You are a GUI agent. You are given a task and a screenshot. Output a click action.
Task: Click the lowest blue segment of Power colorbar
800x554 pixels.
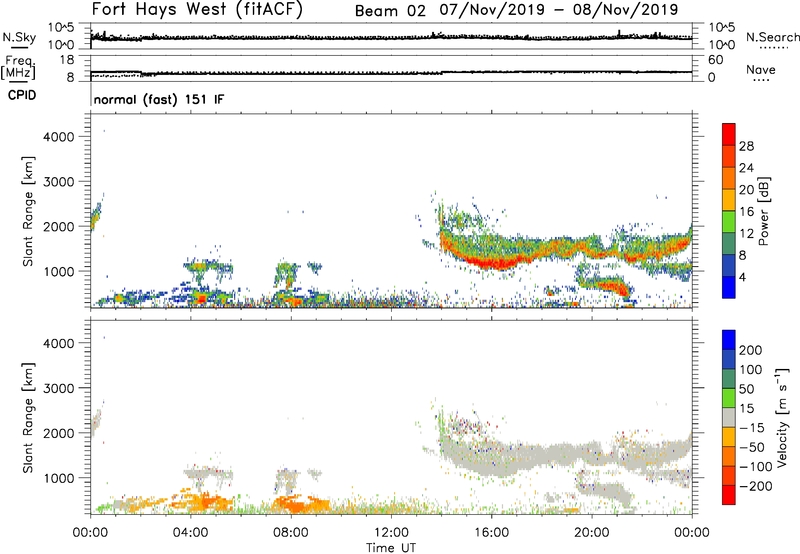(x=729, y=287)
